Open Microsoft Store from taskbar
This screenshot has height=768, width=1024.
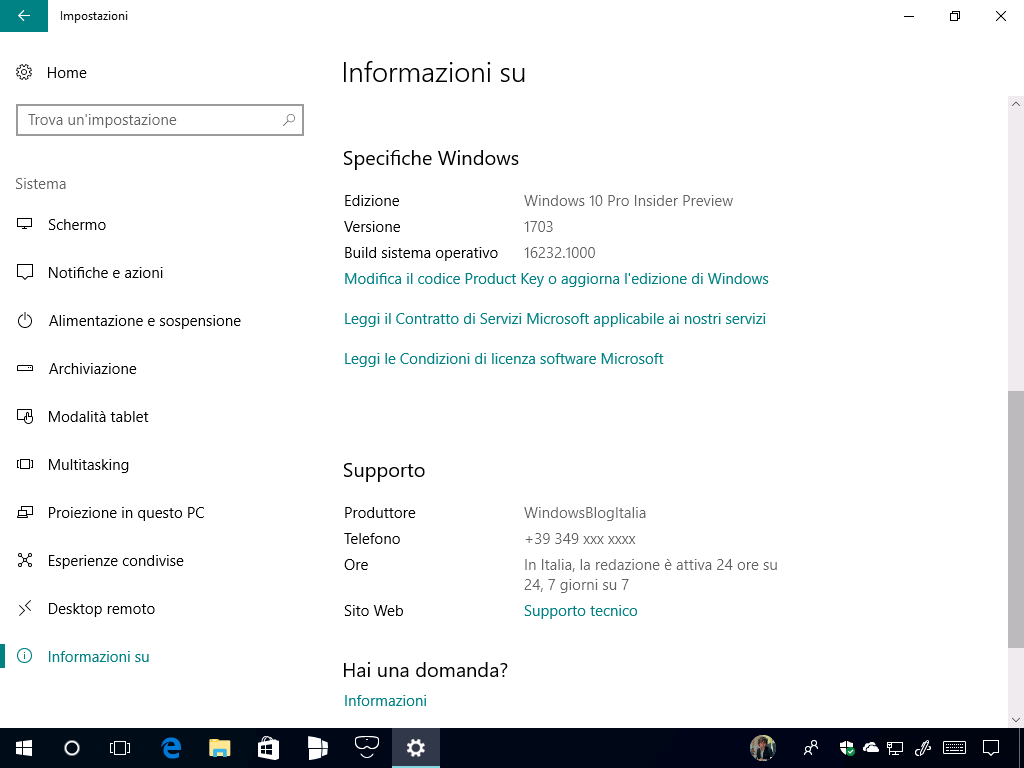coord(268,748)
